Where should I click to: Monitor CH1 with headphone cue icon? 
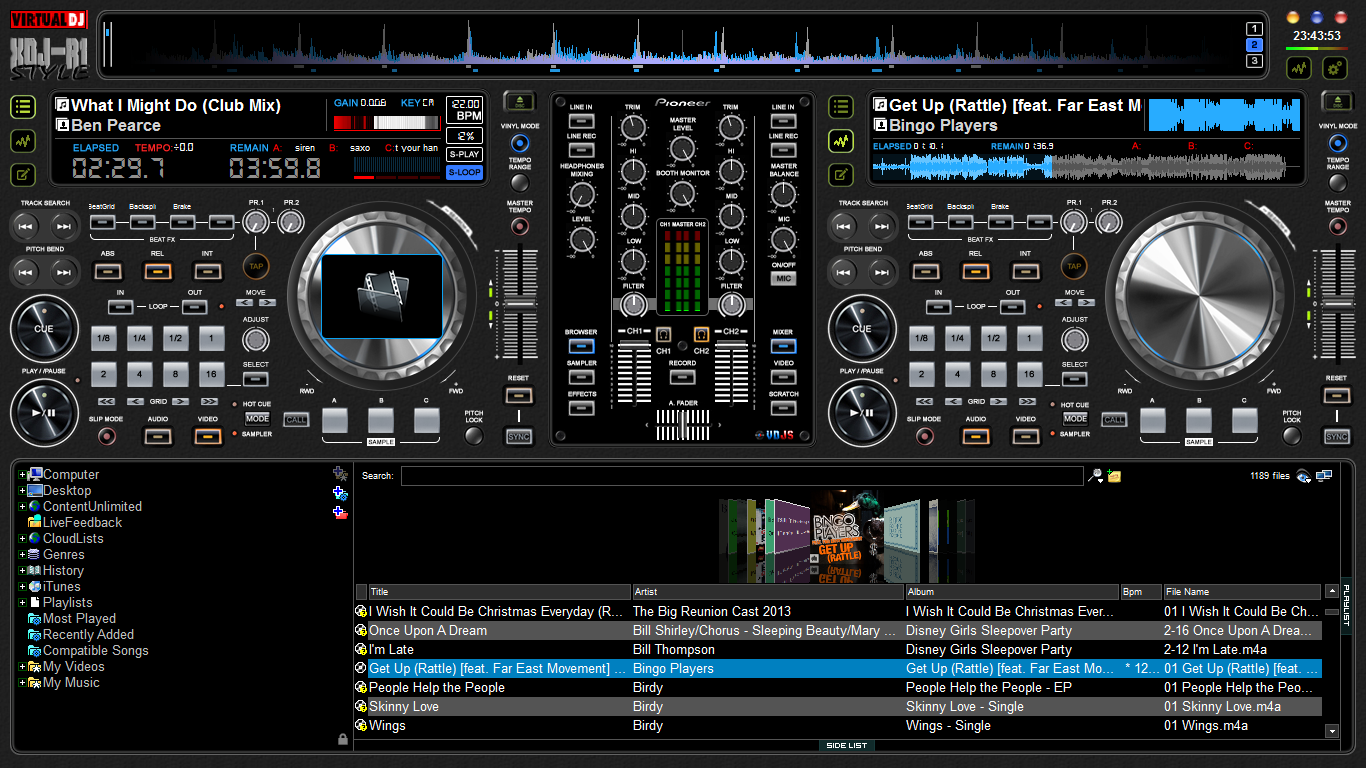click(663, 335)
